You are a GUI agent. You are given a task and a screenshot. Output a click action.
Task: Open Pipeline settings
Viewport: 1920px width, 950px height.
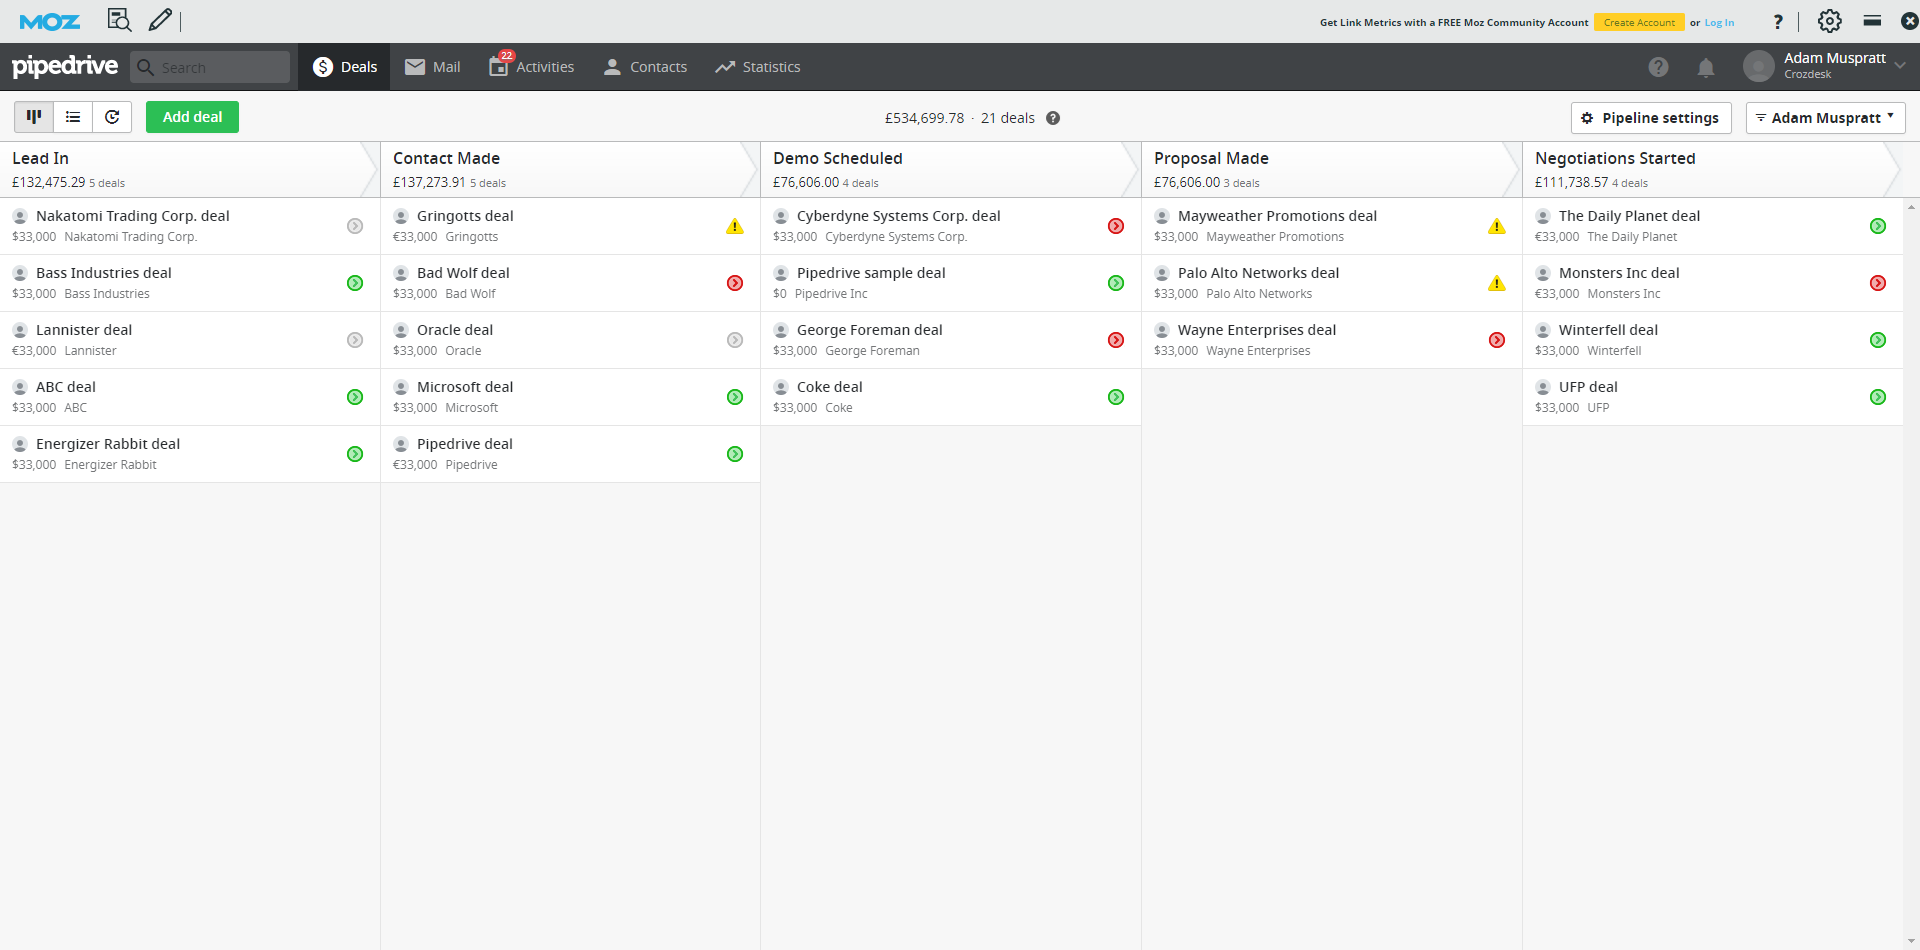pos(1651,118)
